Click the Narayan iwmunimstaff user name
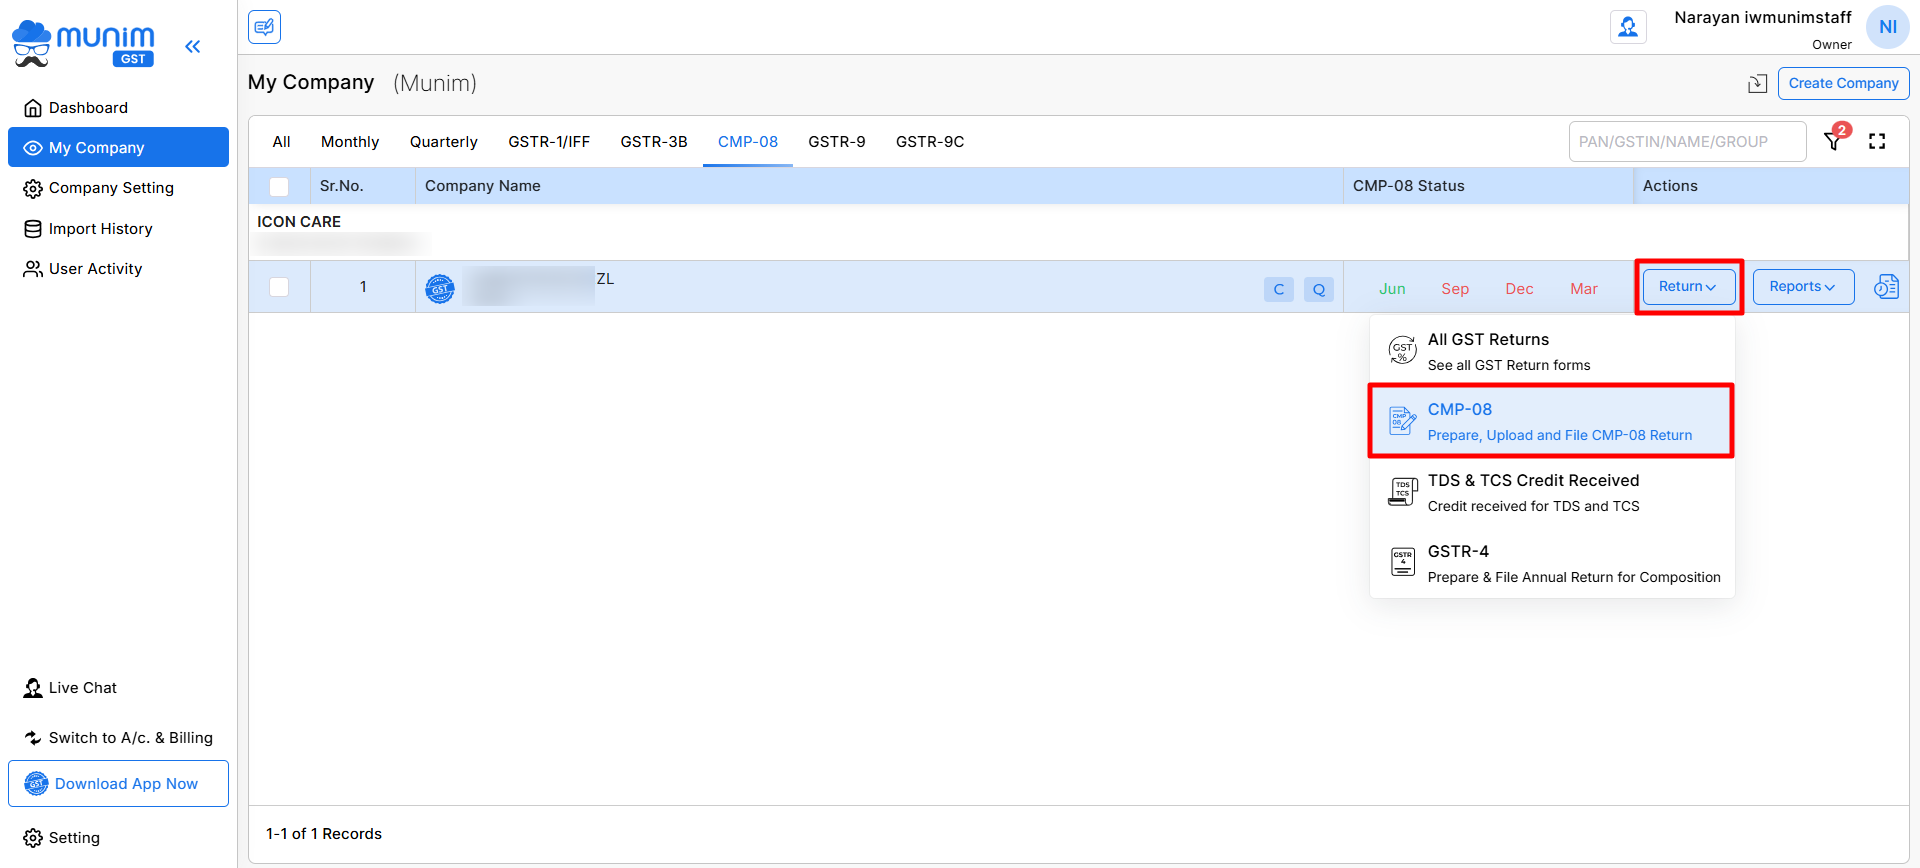Image resolution: width=1920 pixels, height=868 pixels. (1763, 17)
